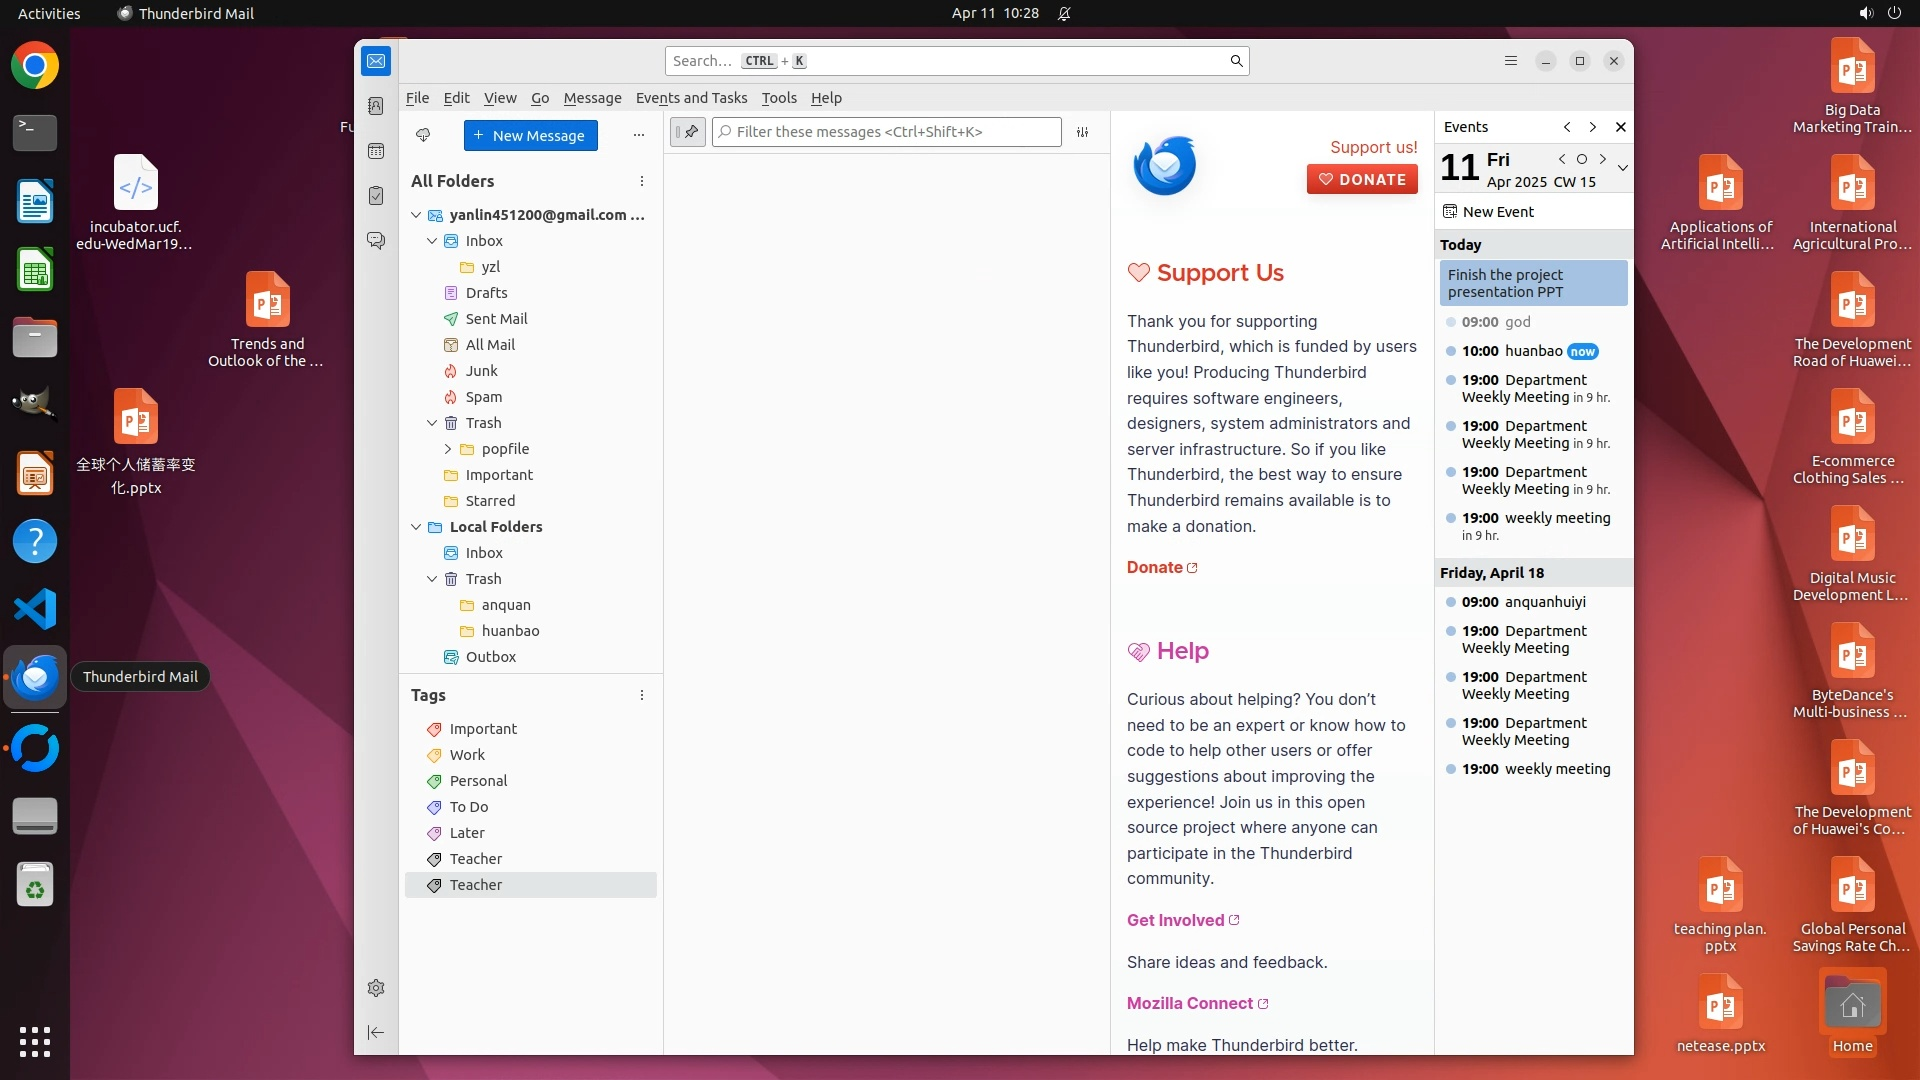
Task: Go to today using the circle button
Action: click(x=1582, y=159)
